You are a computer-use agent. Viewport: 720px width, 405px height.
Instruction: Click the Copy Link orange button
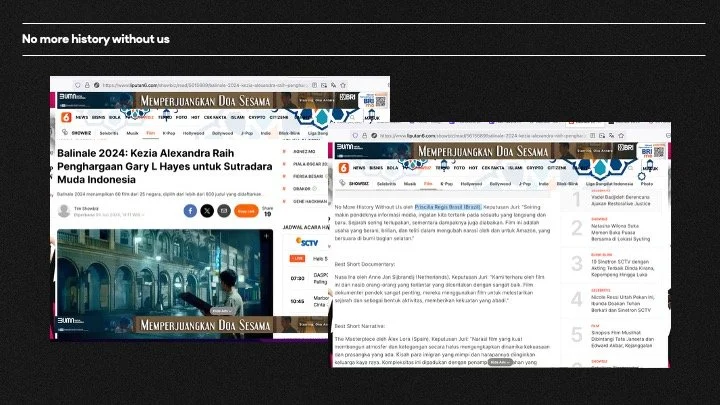pos(246,211)
